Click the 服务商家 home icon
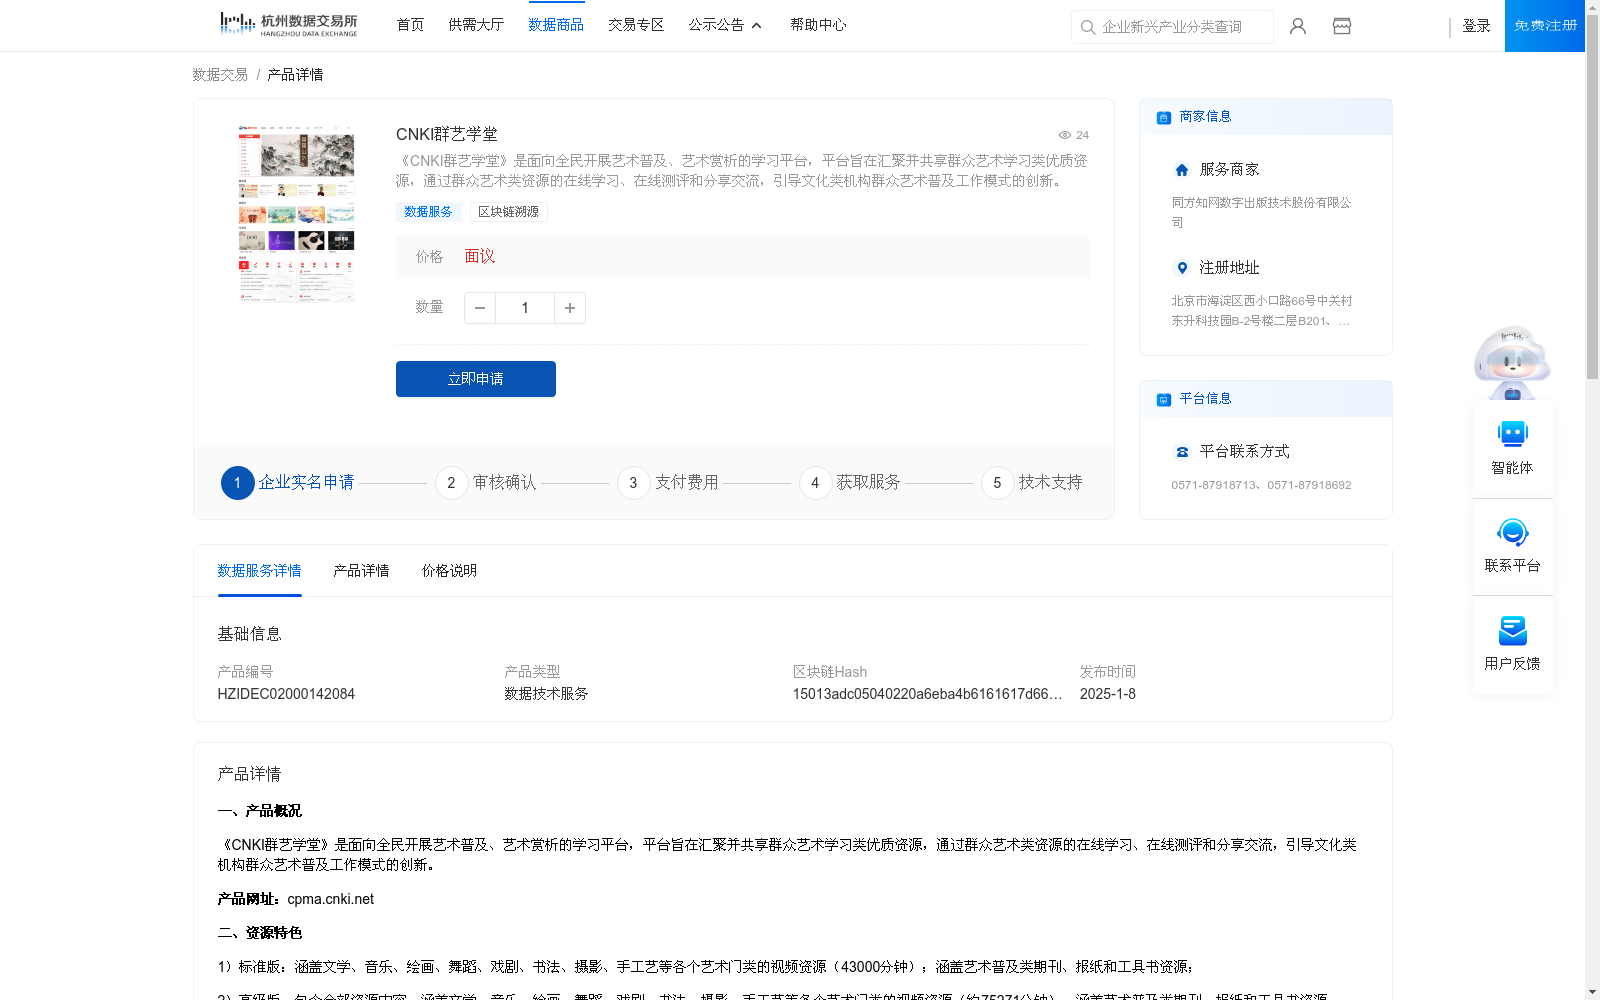The width and height of the screenshot is (1600, 1000). tap(1182, 170)
